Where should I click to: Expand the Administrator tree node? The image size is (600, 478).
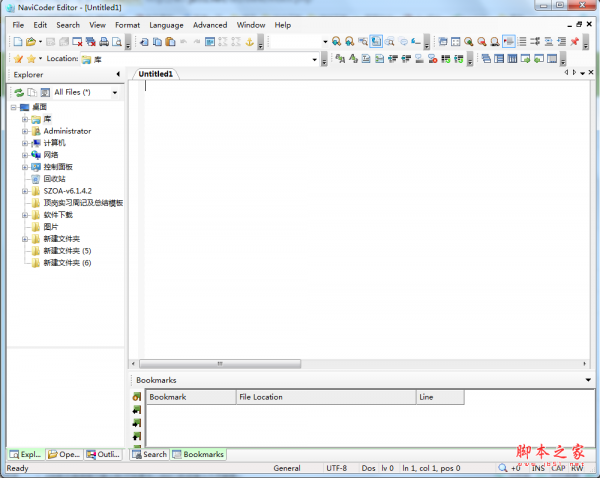pyautogui.click(x=25, y=131)
